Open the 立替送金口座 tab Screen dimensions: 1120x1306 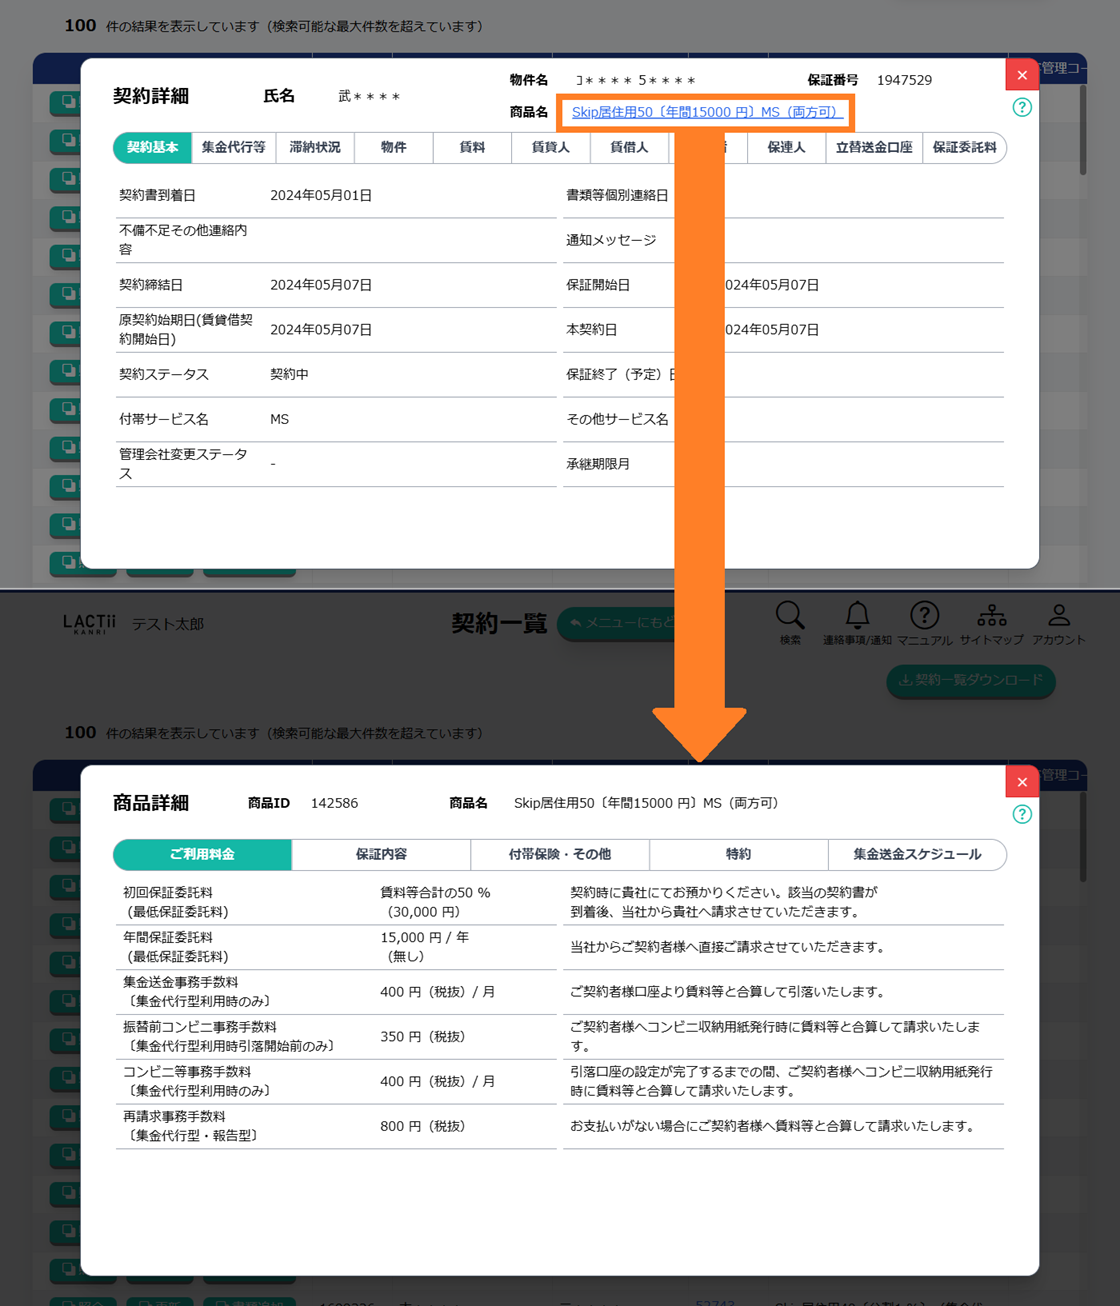(874, 147)
